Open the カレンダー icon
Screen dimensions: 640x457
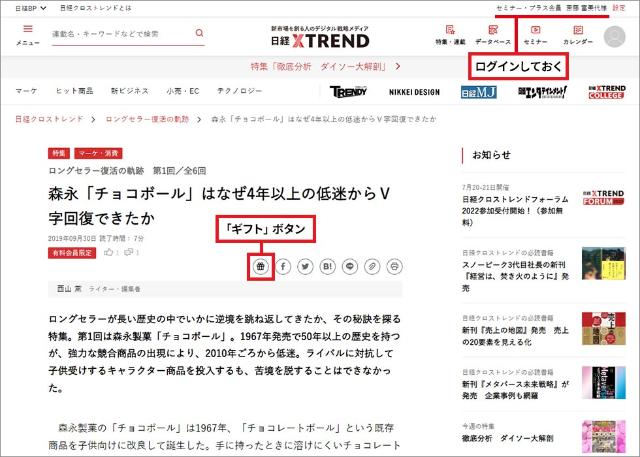point(578,35)
